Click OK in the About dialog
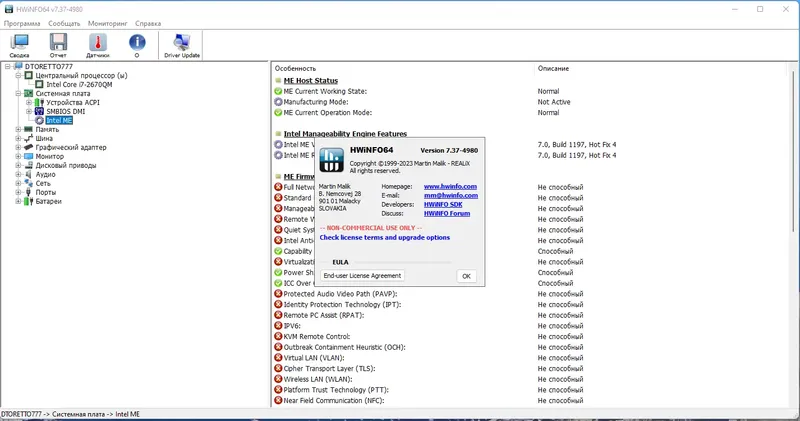The image size is (800, 421). (466, 276)
